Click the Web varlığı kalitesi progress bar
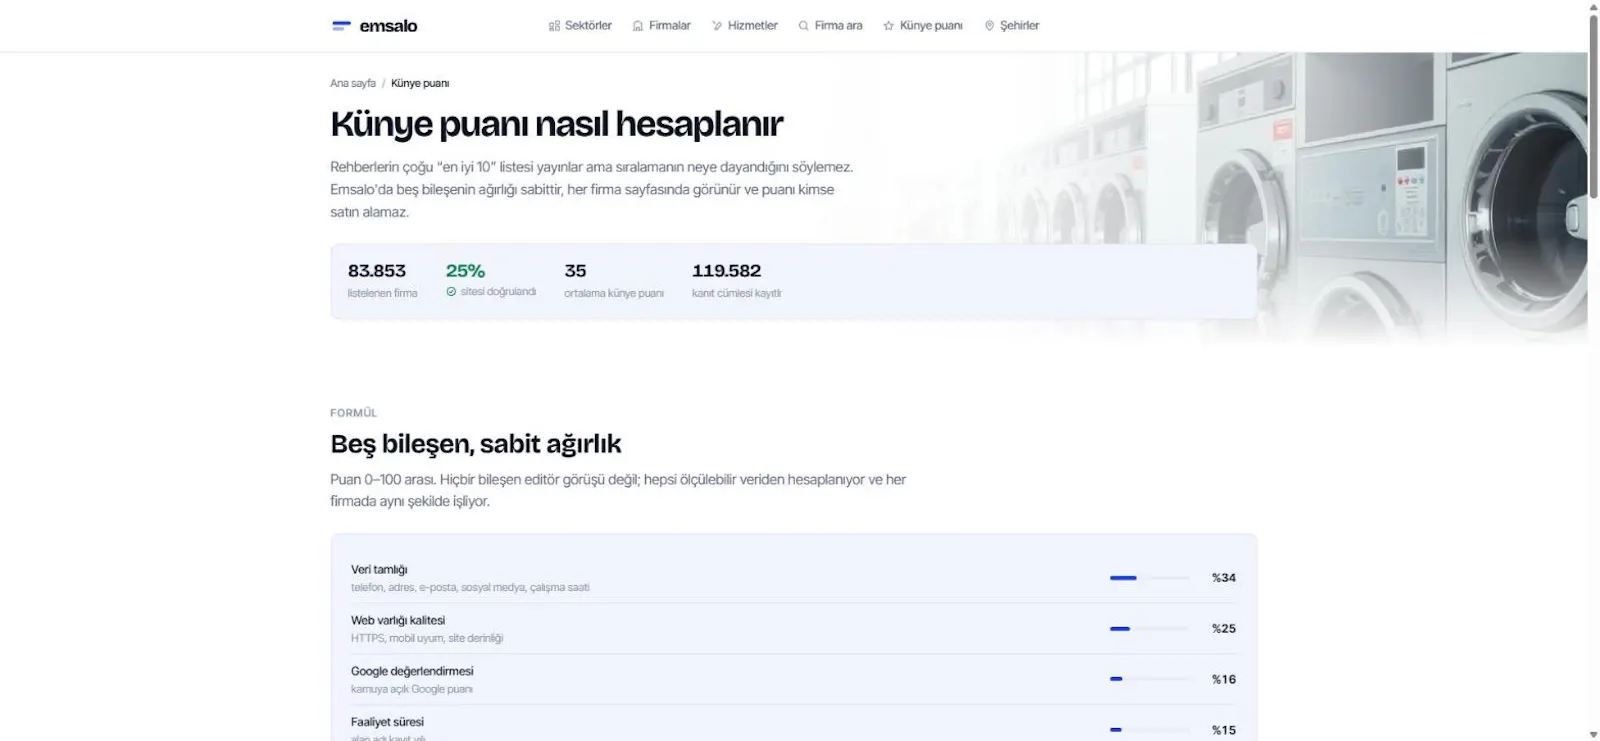Image resolution: width=1600 pixels, height=741 pixels. pyautogui.click(x=1150, y=629)
